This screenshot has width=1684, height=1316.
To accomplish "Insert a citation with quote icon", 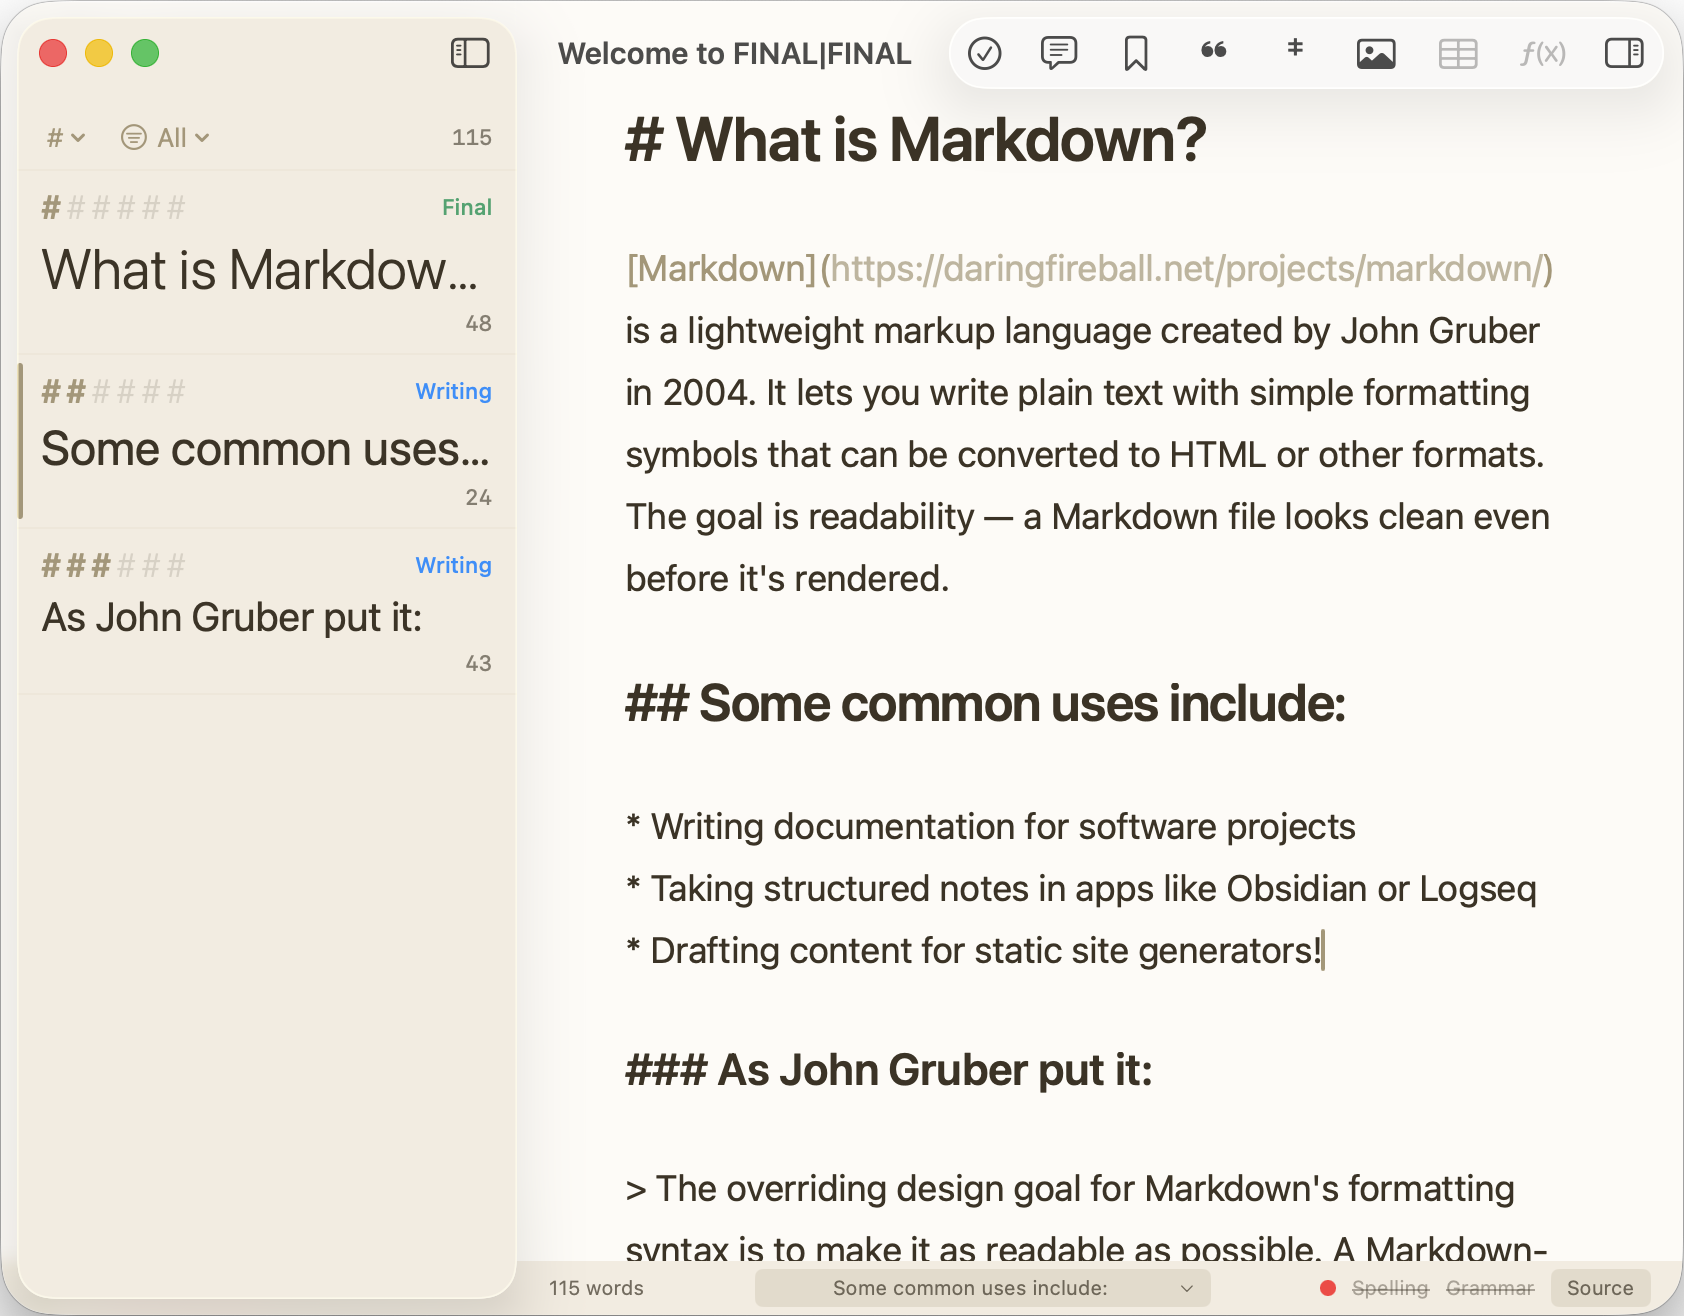I will pyautogui.click(x=1214, y=50).
